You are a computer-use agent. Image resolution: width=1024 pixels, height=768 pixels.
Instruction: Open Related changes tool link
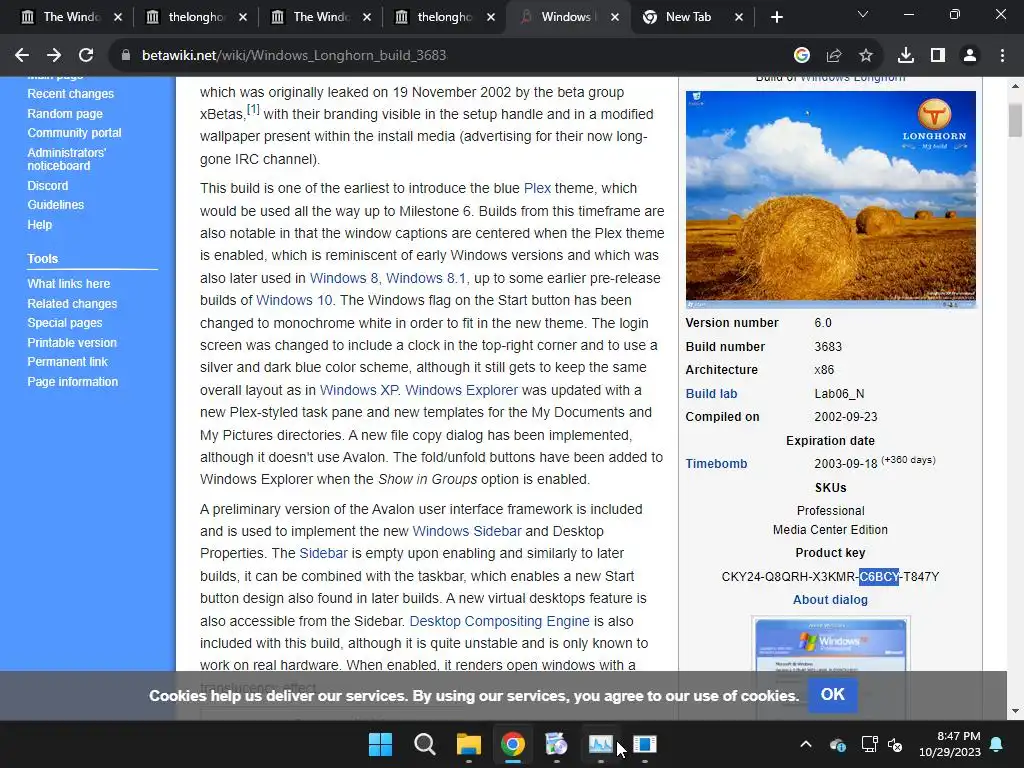click(72, 304)
